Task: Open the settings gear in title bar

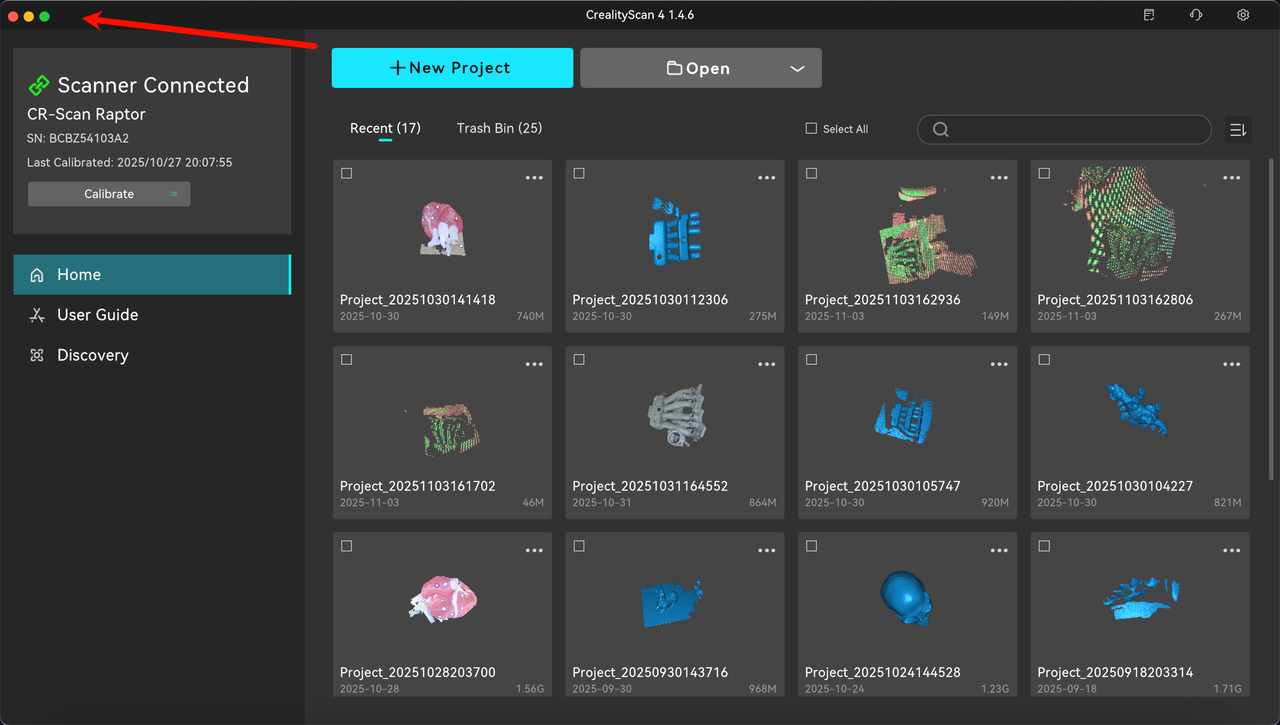Action: [1243, 15]
